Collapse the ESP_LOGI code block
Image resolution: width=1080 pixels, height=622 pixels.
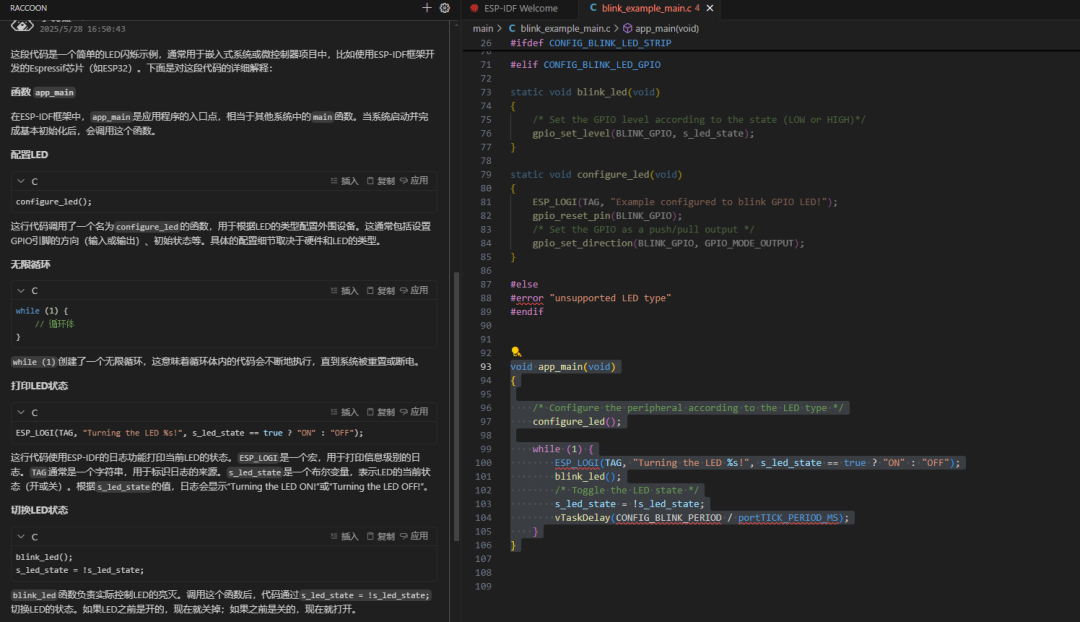click(21, 412)
